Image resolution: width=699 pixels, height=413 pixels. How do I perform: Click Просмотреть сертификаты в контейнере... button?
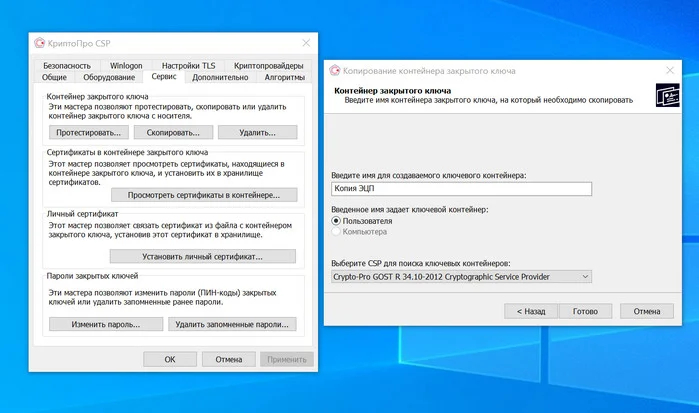click(204, 195)
